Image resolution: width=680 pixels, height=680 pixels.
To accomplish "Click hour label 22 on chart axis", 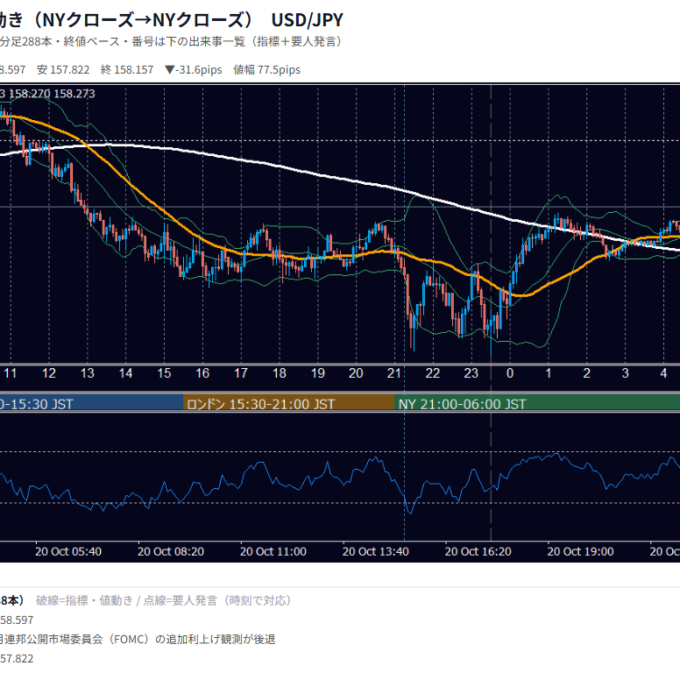I will (x=432, y=373).
